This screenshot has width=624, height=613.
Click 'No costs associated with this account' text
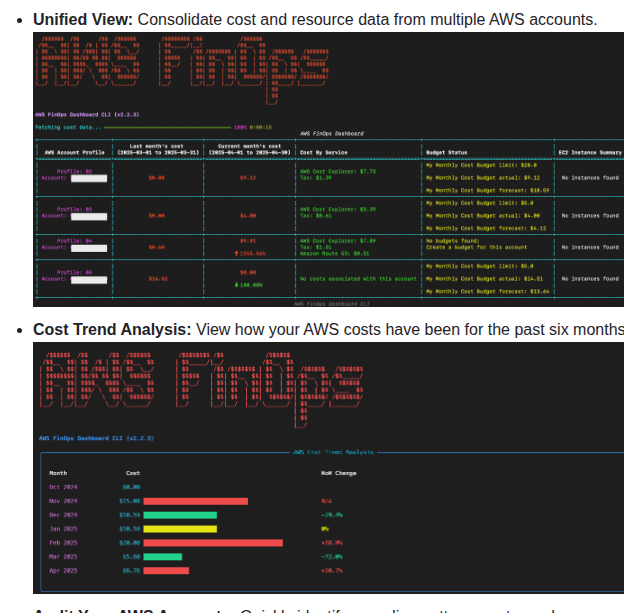click(358, 279)
